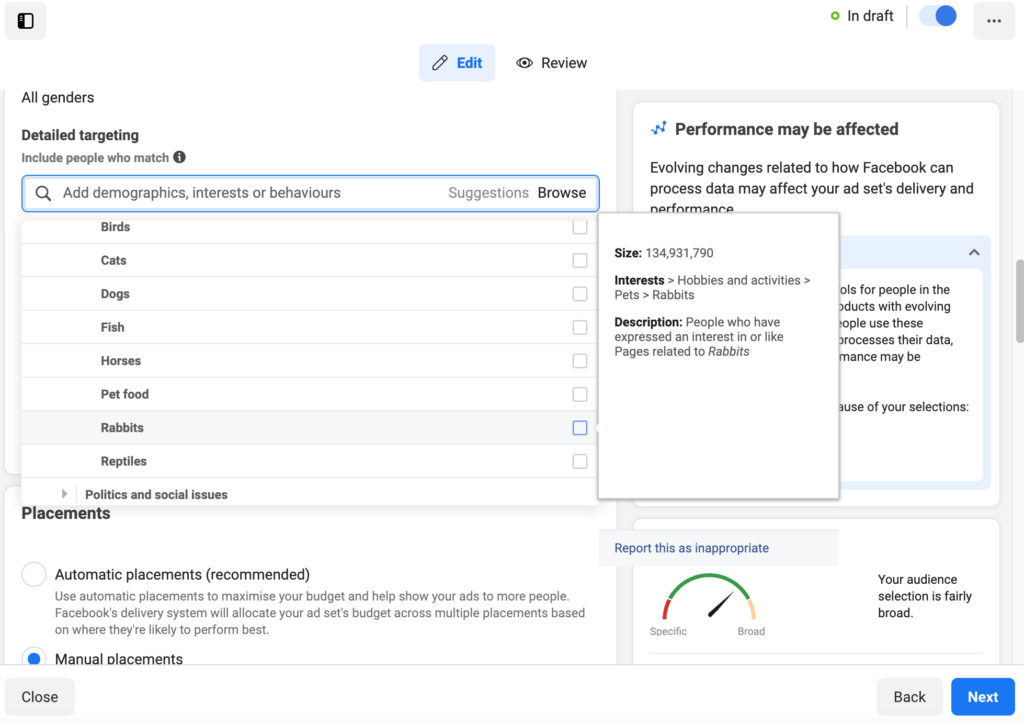Click Report this as inappropriate link
The image size is (1024, 725).
692,548
